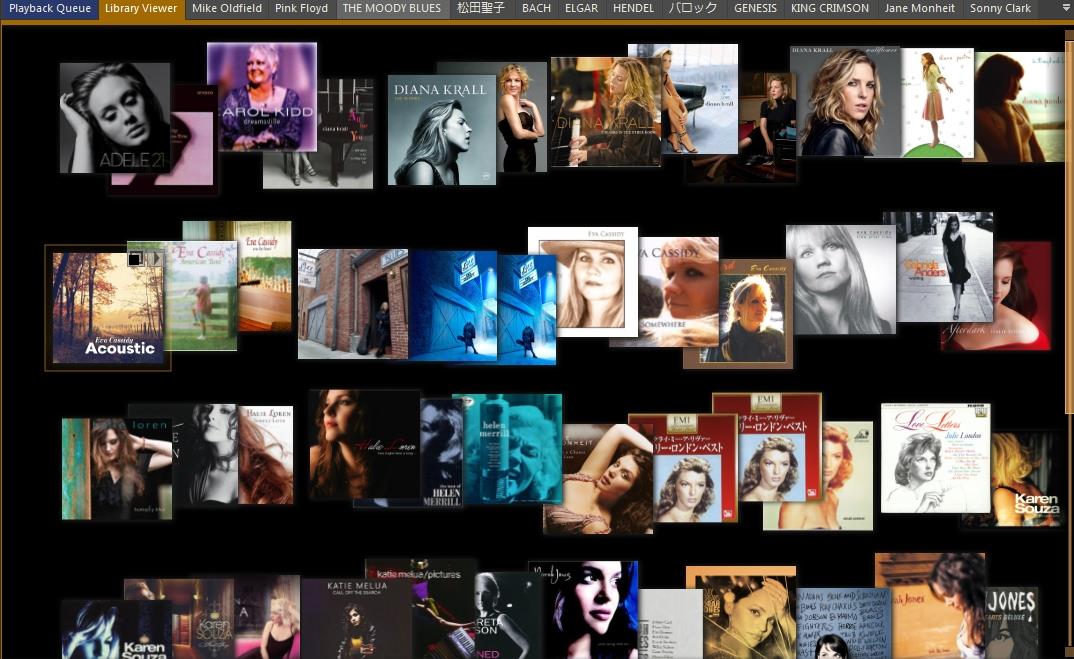Image resolution: width=1074 pixels, height=659 pixels.
Task: Open the 松田聖子 tab
Action: click(481, 9)
